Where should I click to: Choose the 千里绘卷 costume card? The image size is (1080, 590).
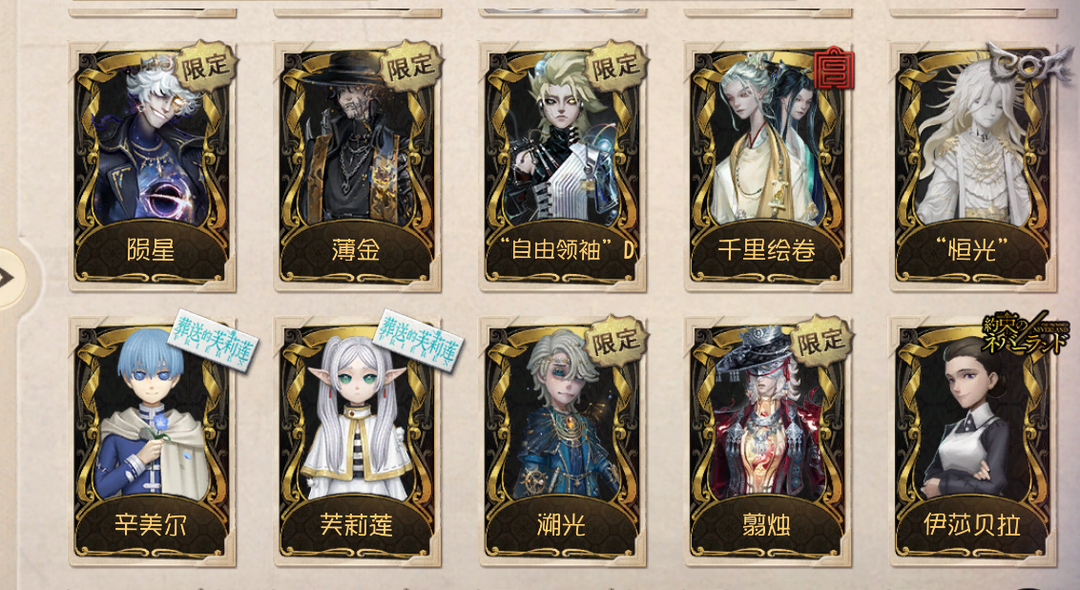(x=767, y=167)
